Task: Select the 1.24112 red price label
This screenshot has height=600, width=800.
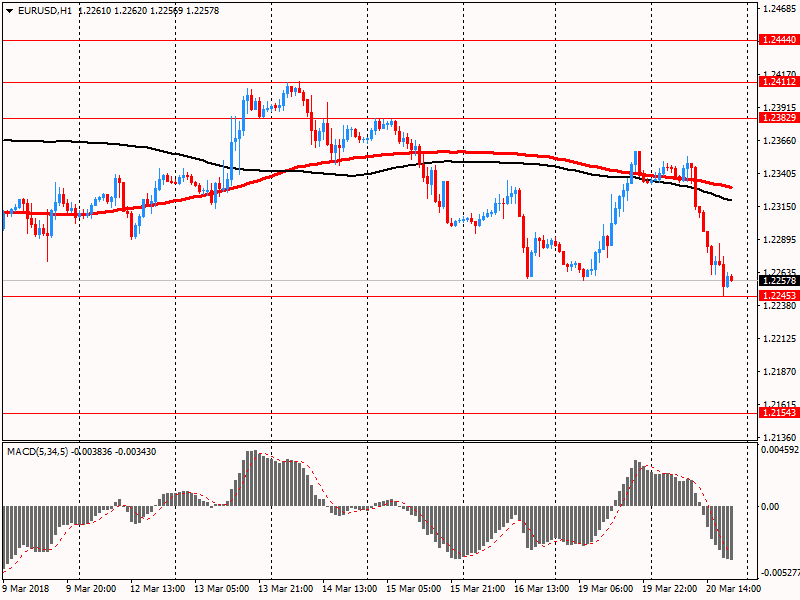Action: tap(778, 83)
